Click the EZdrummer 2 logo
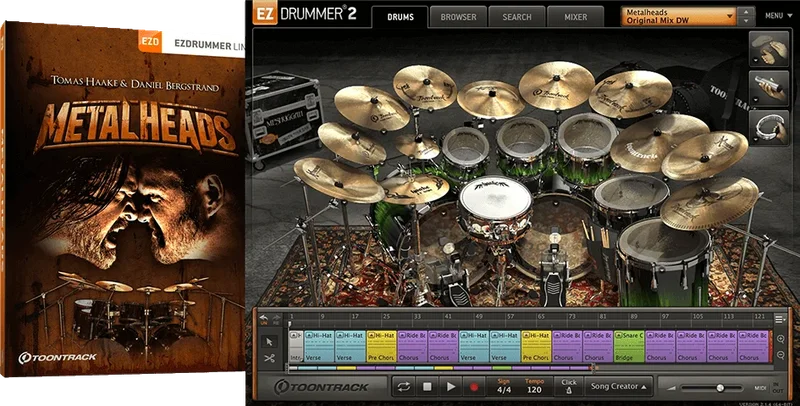Viewport: 800px width, 406px height. pos(304,14)
